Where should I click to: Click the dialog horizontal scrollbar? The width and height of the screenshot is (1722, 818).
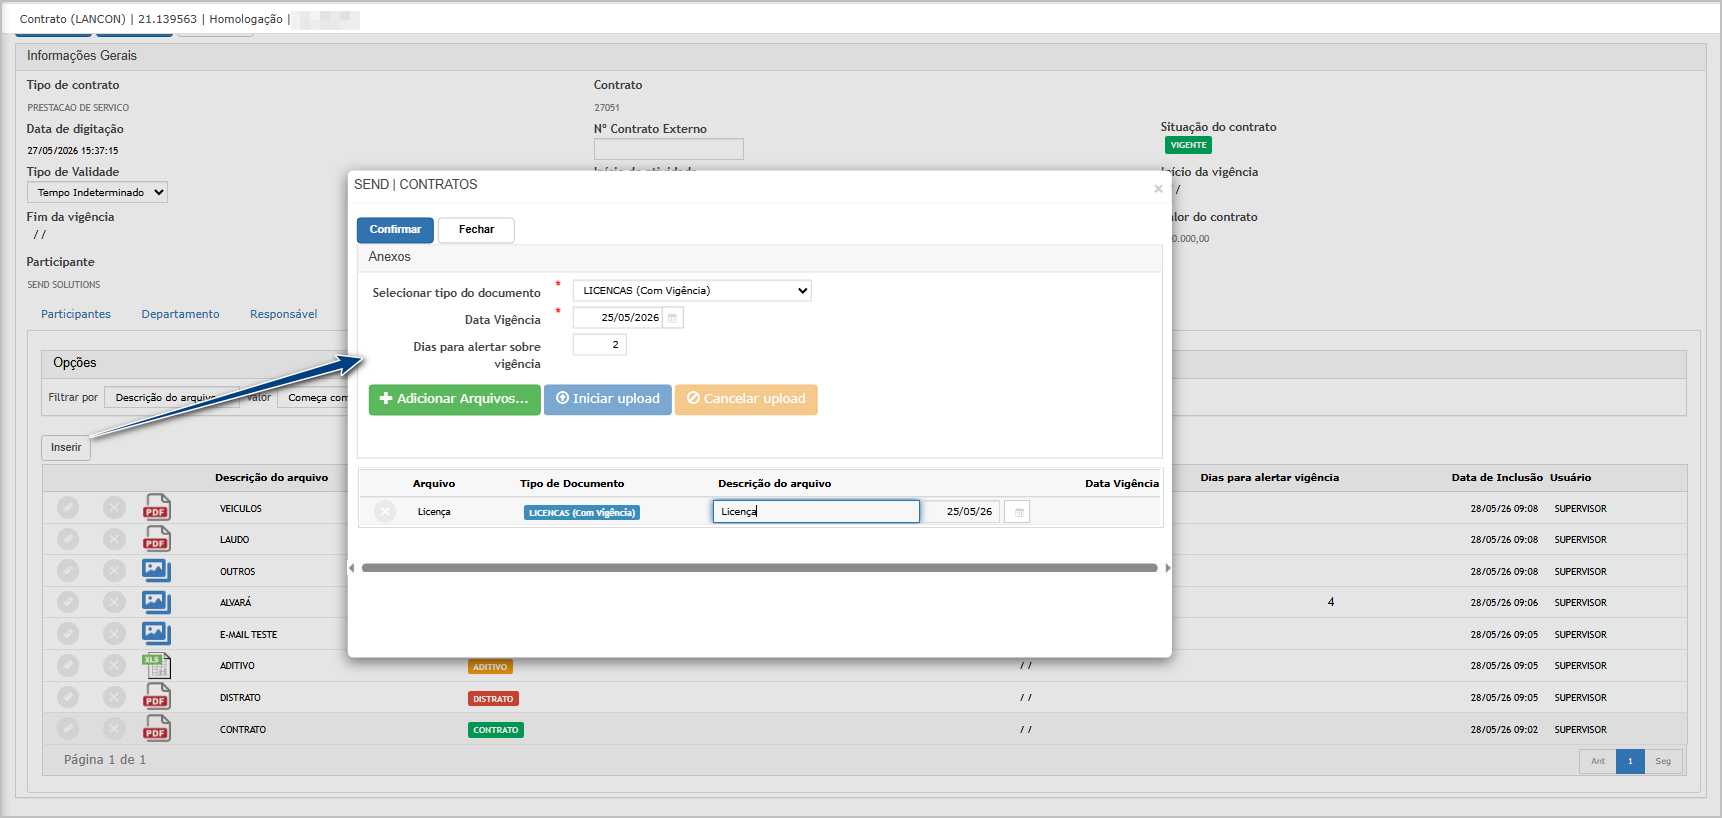[760, 568]
